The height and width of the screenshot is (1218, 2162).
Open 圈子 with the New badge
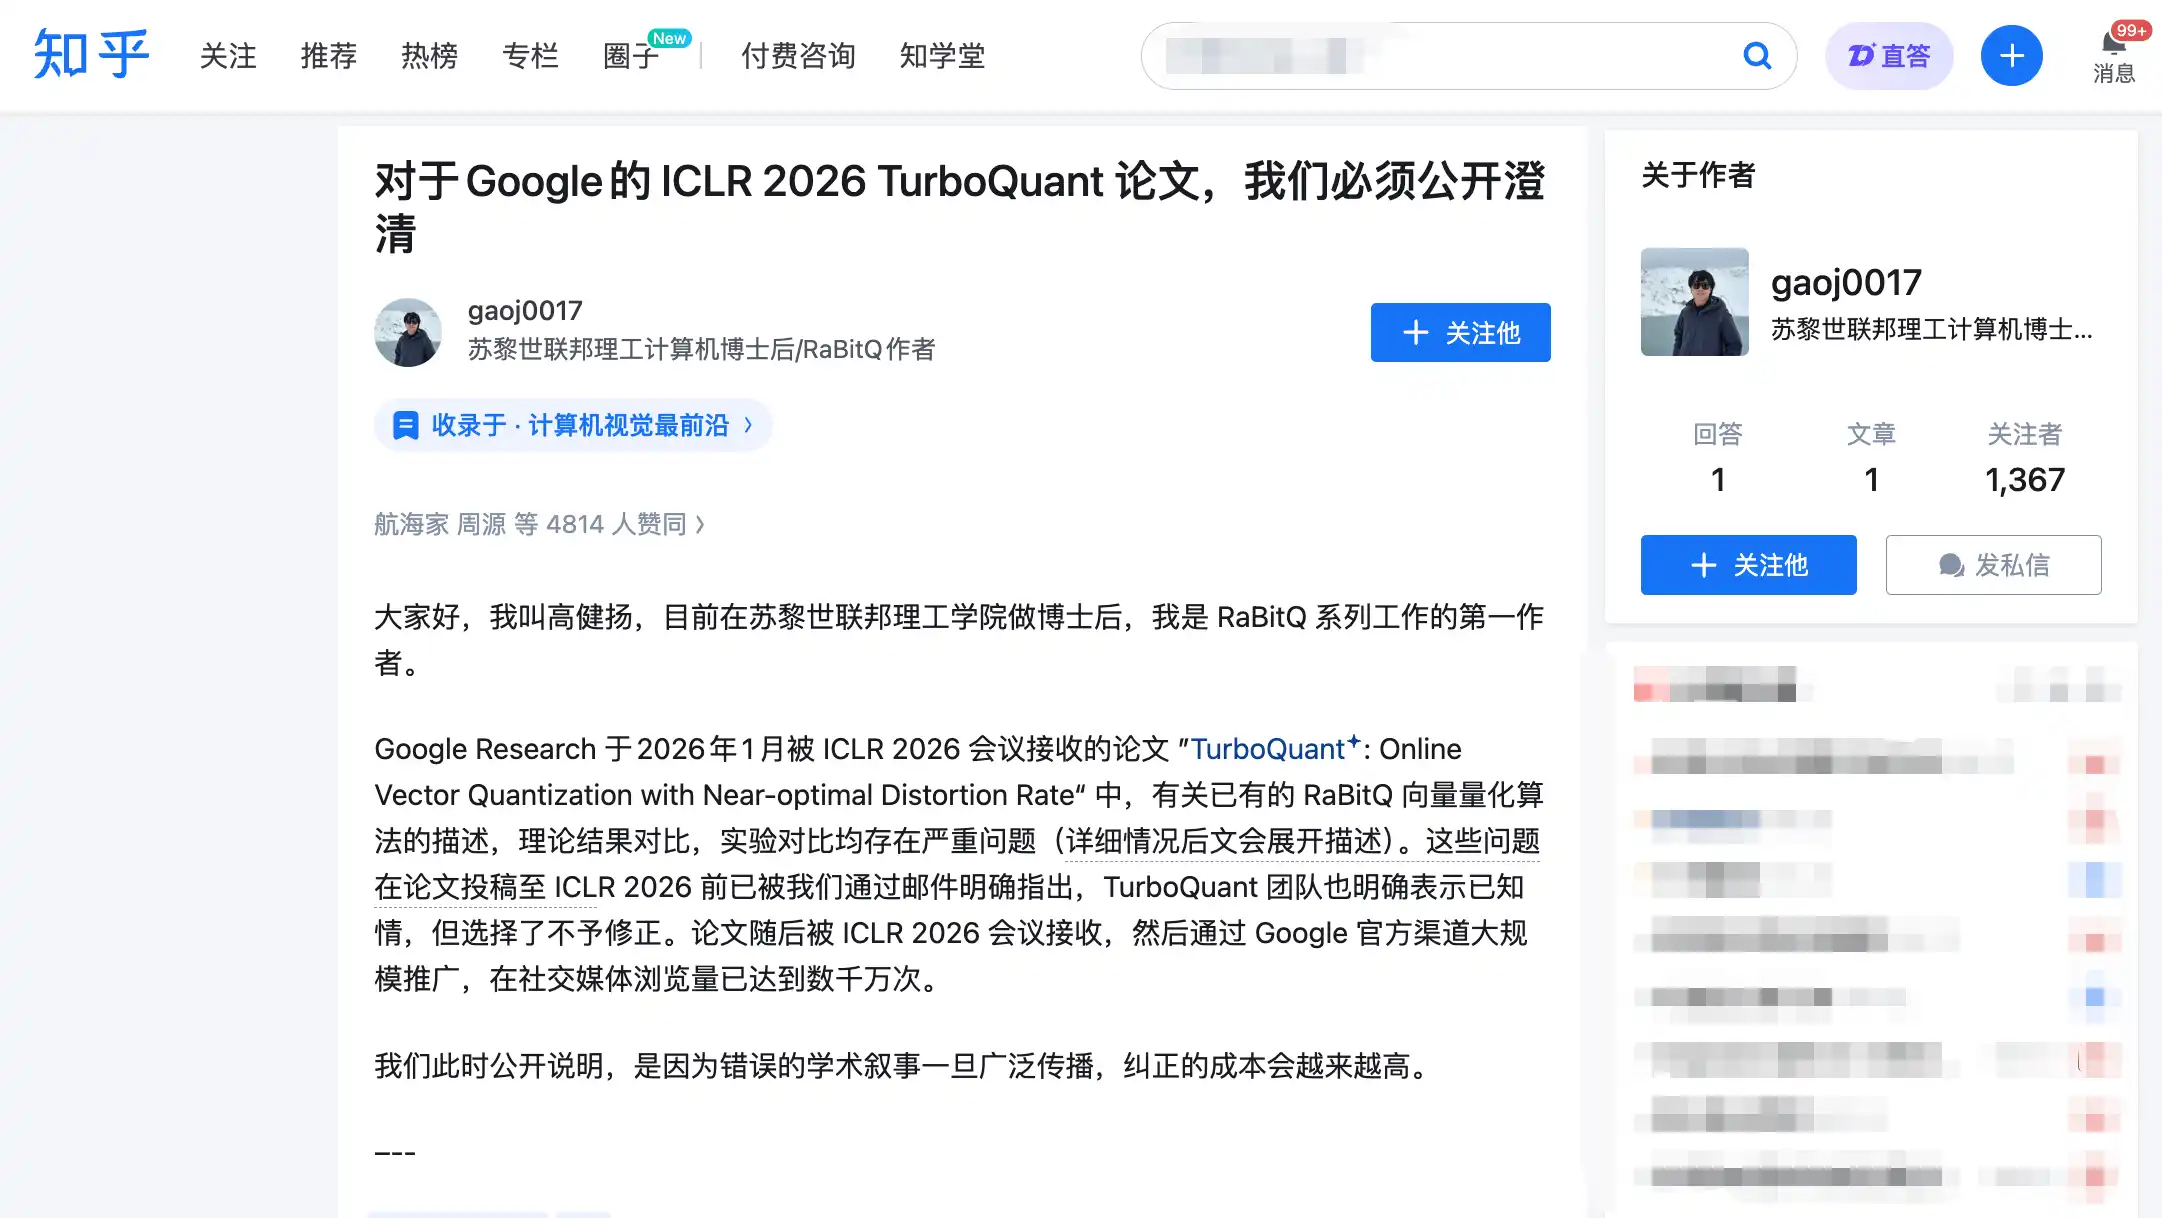[629, 55]
